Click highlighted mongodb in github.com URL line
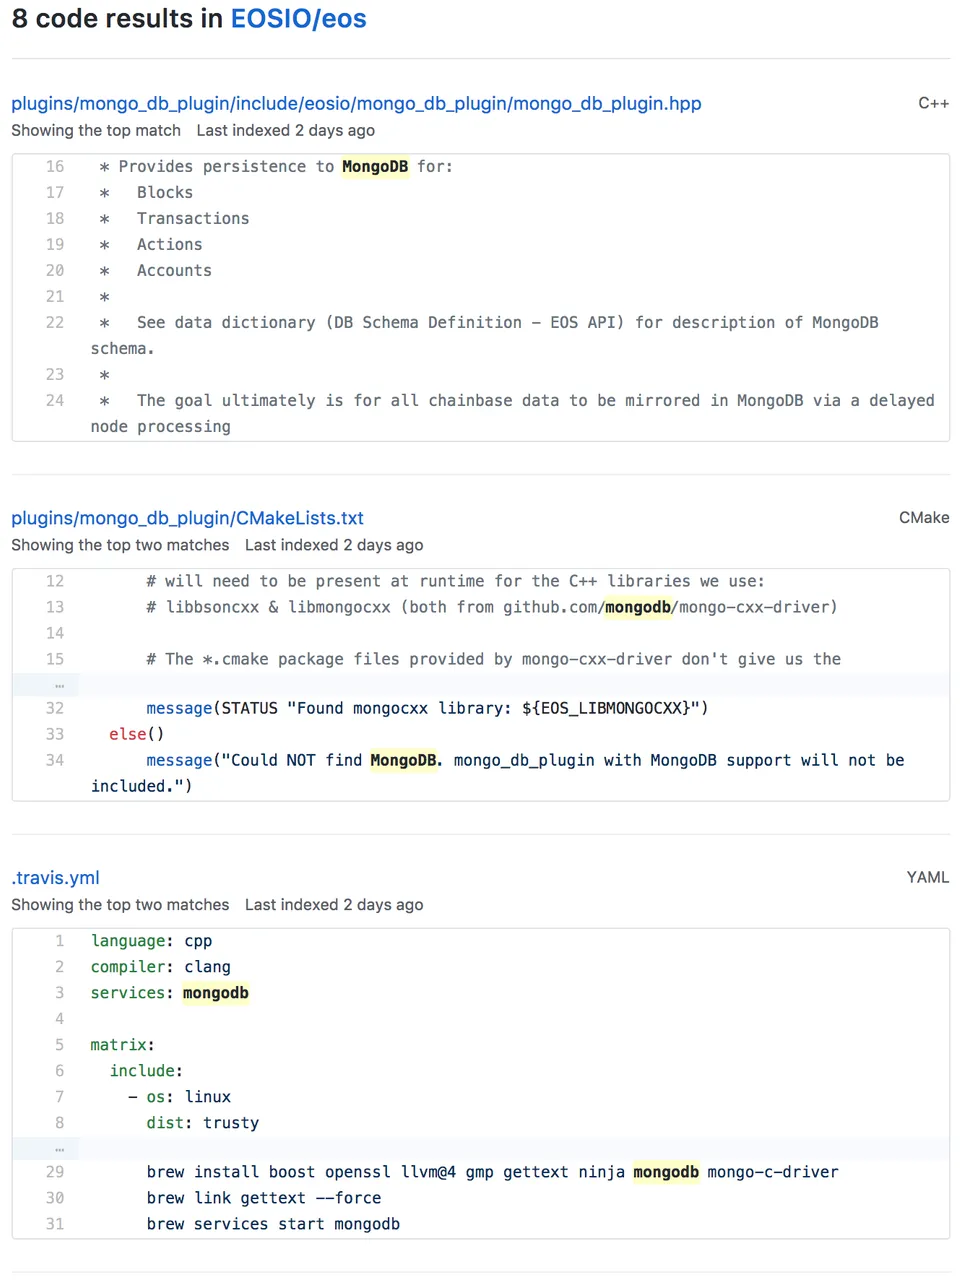This screenshot has height=1280, width=962. coord(638,607)
